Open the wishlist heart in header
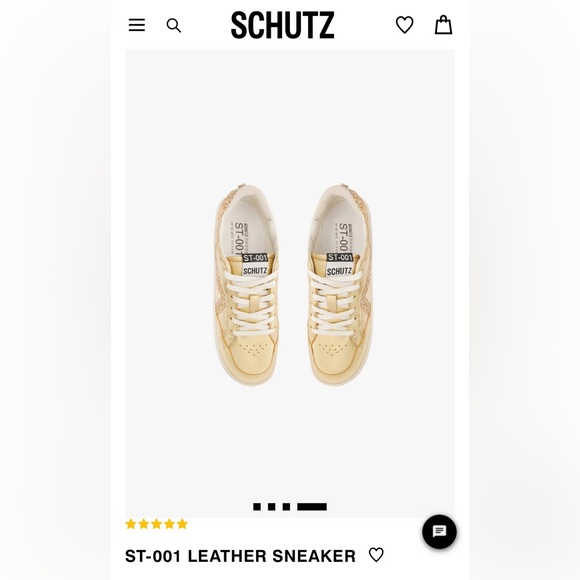The width and height of the screenshot is (580, 580). click(x=405, y=25)
